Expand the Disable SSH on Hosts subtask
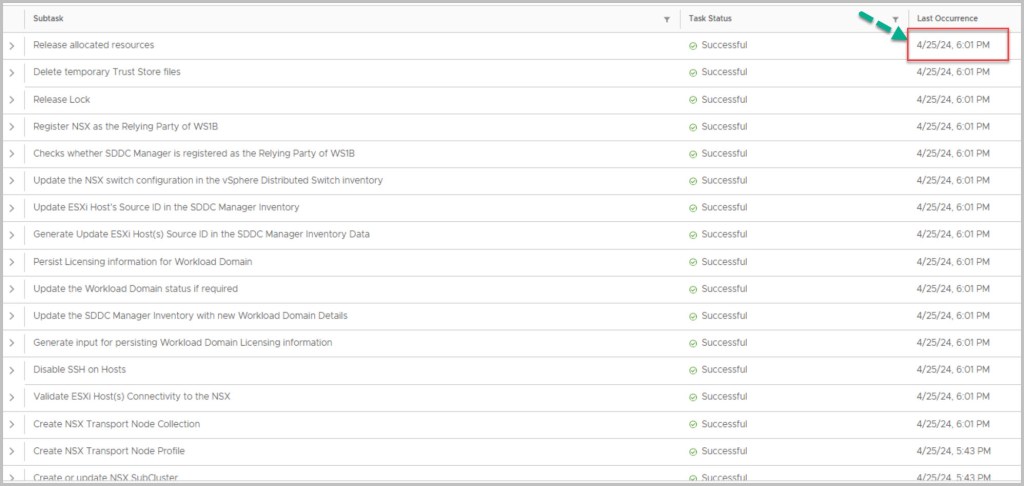 pos(12,370)
